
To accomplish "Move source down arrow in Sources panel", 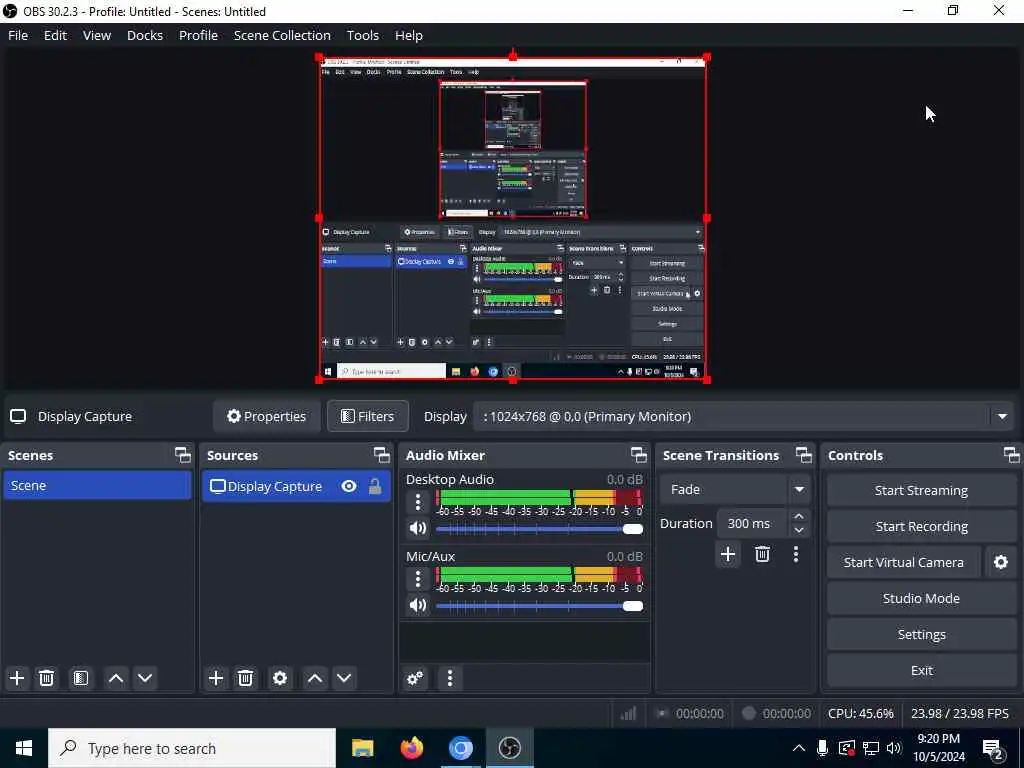I will (x=344, y=678).
